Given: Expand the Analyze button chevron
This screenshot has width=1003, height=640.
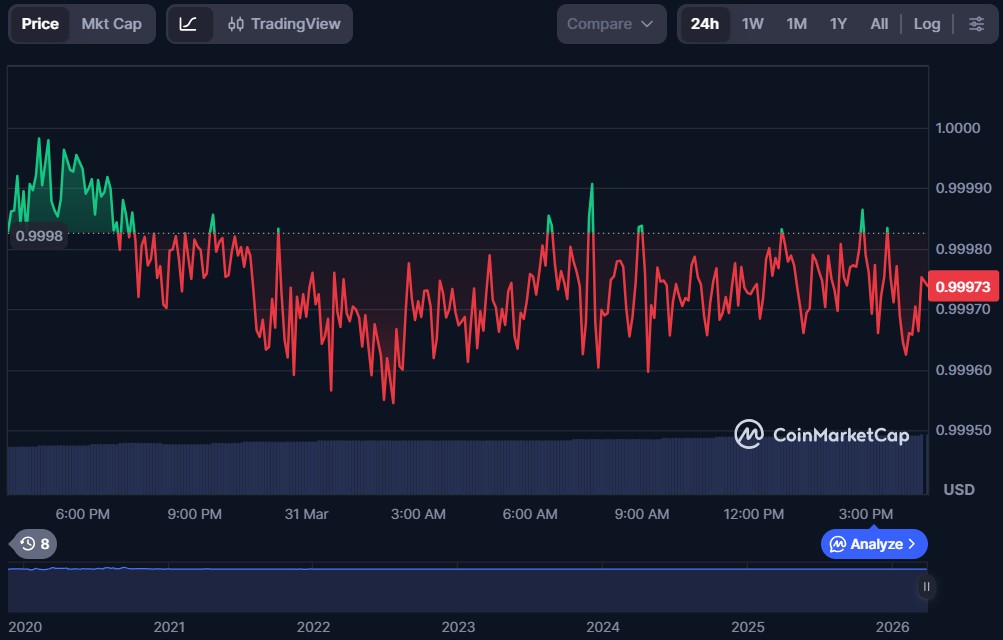Looking at the screenshot, I should coord(912,544).
